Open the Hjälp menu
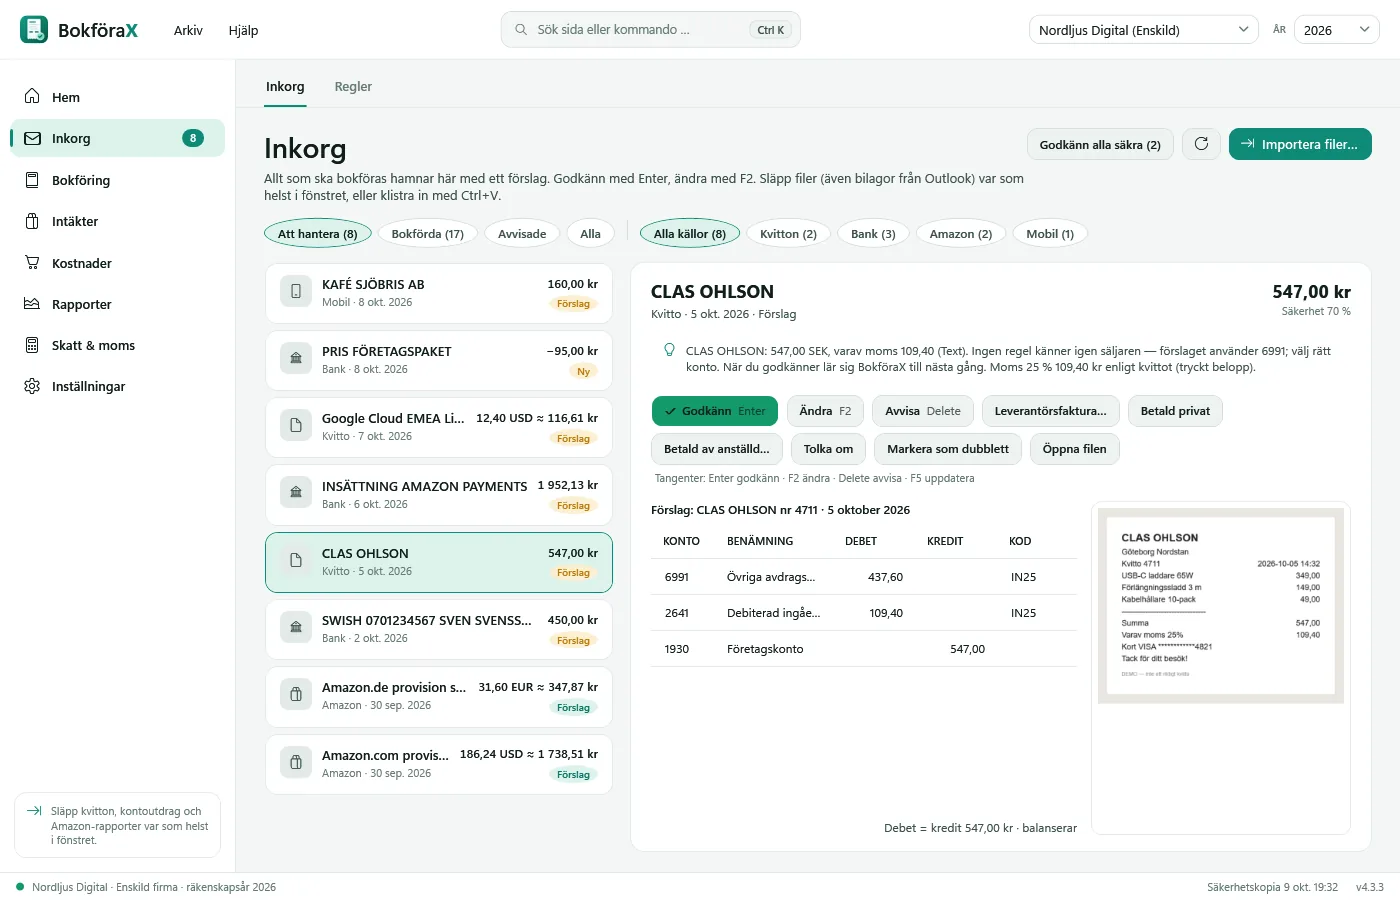The height and width of the screenshot is (900, 1400). tap(243, 30)
